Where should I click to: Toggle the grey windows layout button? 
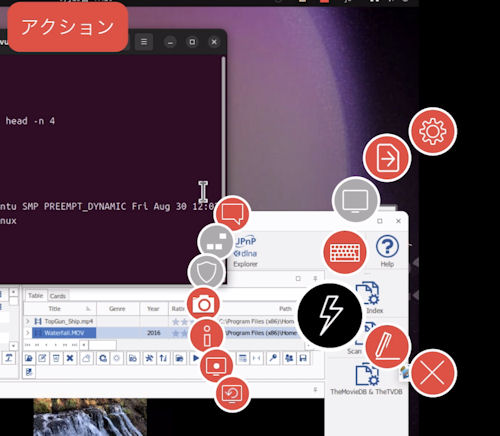tap(216, 241)
